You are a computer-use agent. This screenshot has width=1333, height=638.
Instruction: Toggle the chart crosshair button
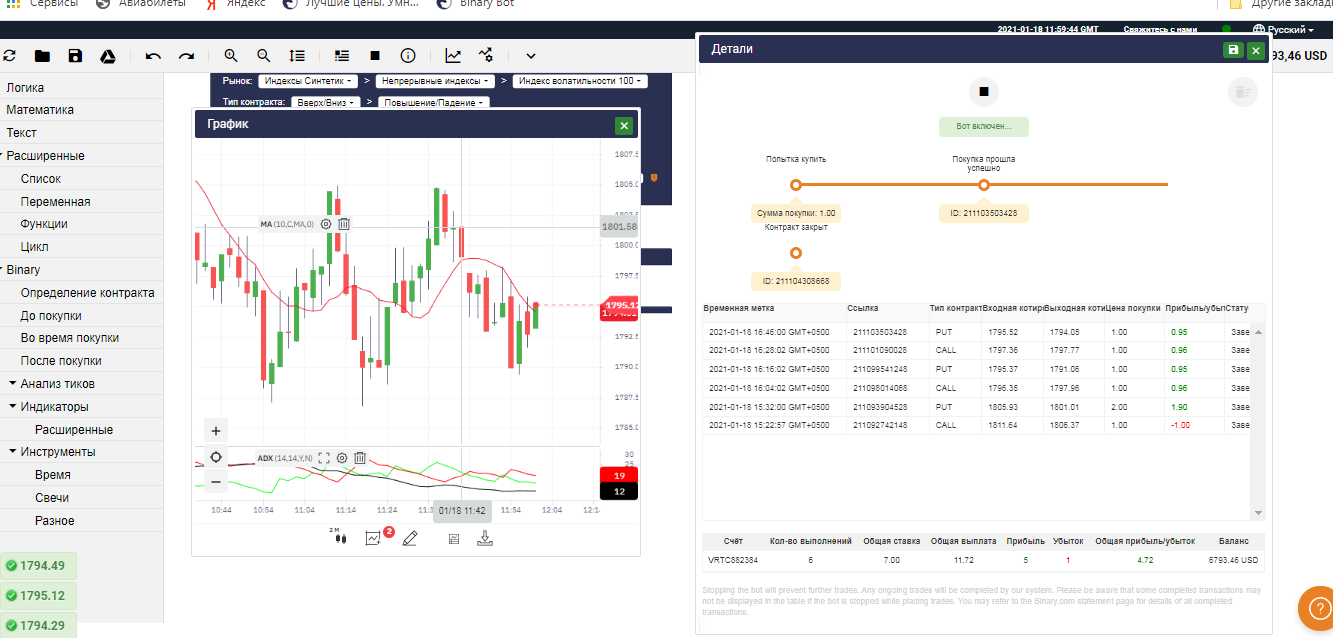pyautogui.click(x=216, y=456)
